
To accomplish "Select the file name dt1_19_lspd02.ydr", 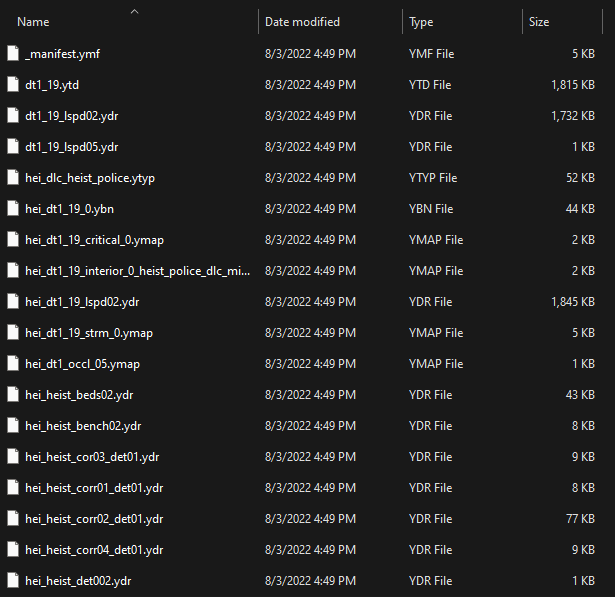I will click(71, 116).
